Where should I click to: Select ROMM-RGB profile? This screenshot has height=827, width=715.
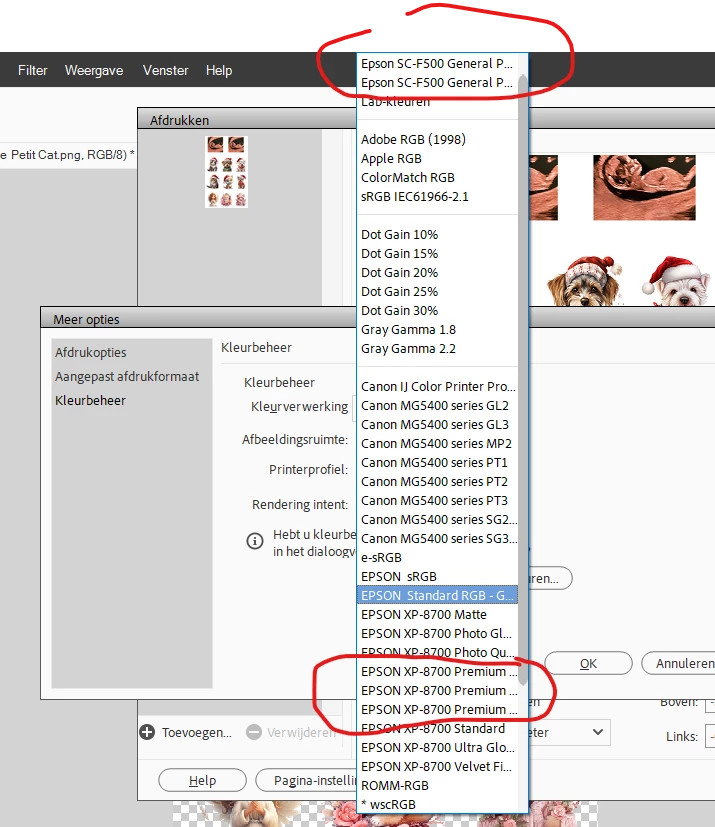tap(437, 785)
